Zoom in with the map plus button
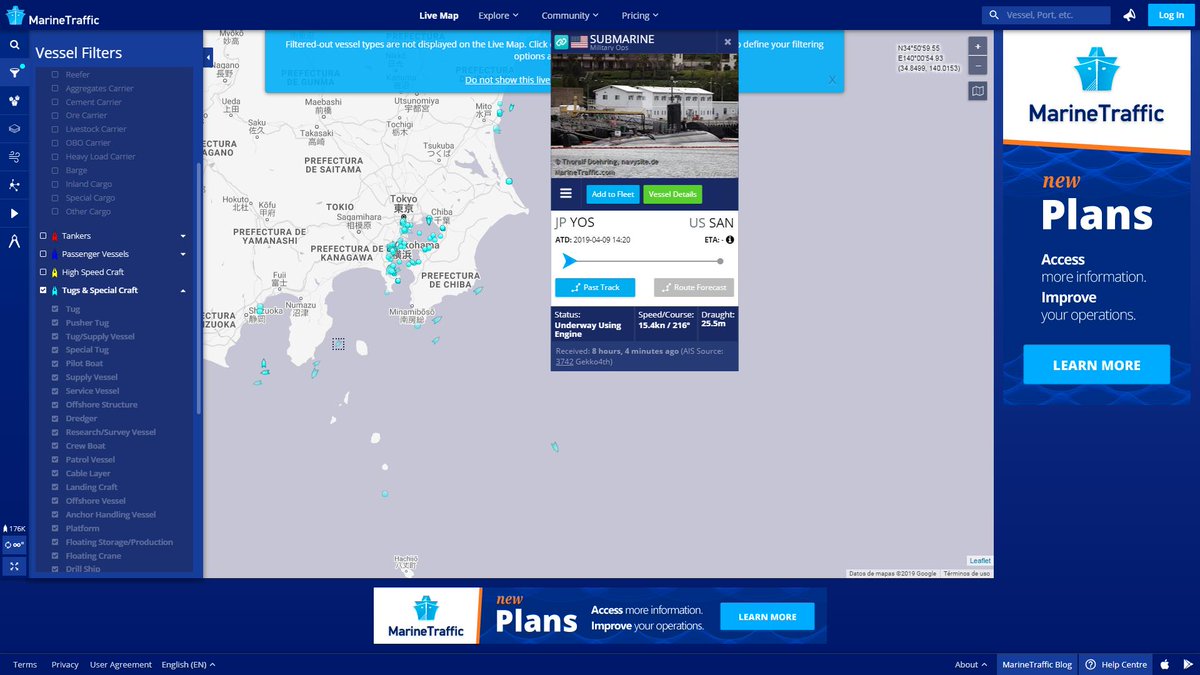The height and width of the screenshot is (675, 1200). 977,46
